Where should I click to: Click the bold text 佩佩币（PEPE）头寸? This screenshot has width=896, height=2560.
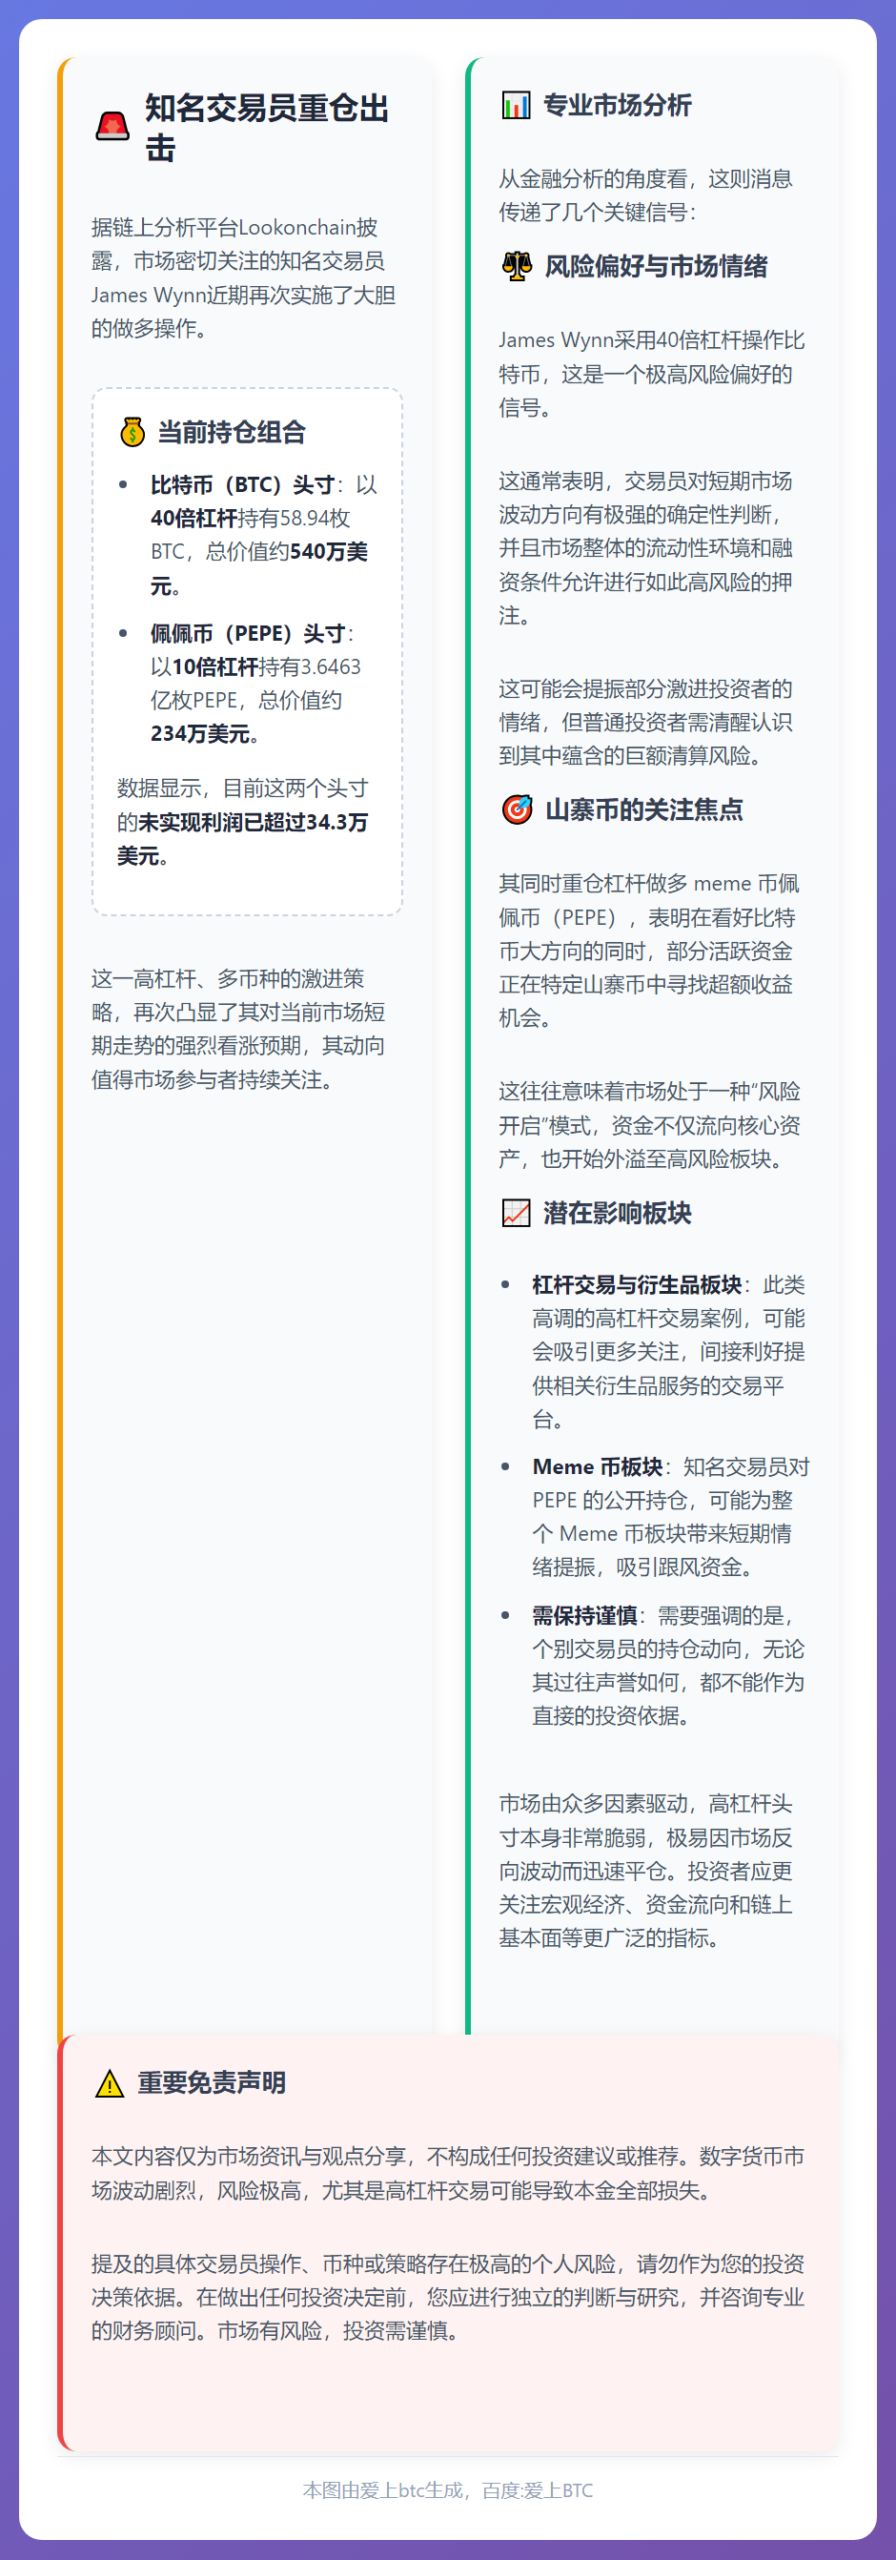(x=248, y=634)
